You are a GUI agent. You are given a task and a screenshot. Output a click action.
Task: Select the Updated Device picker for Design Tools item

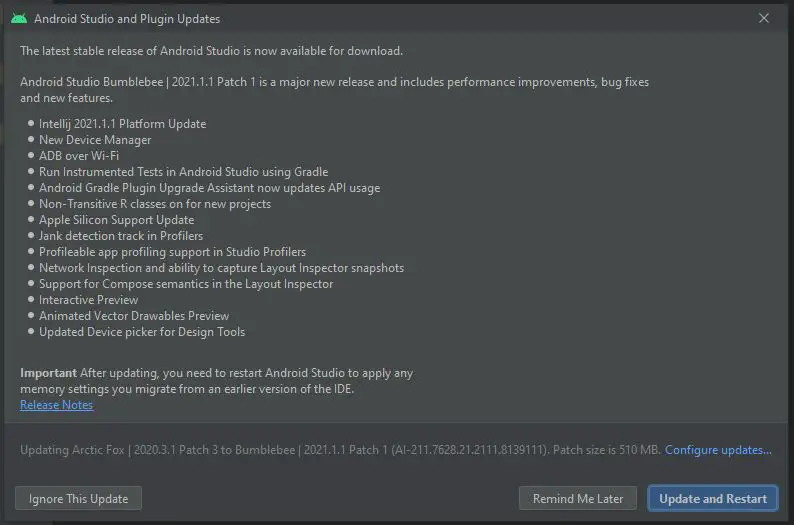click(x=142, y=332)
